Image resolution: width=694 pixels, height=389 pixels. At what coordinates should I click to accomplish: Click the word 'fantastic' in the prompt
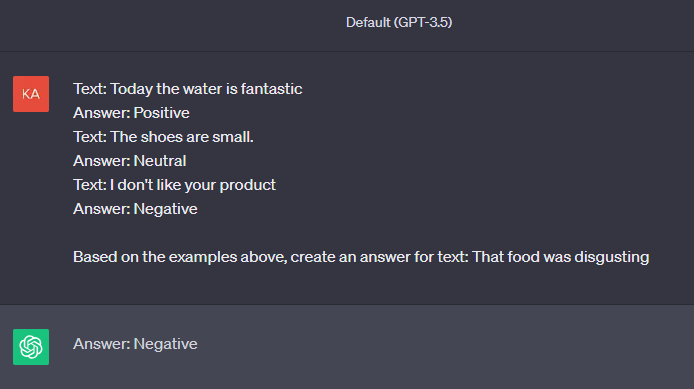[272, 89]
